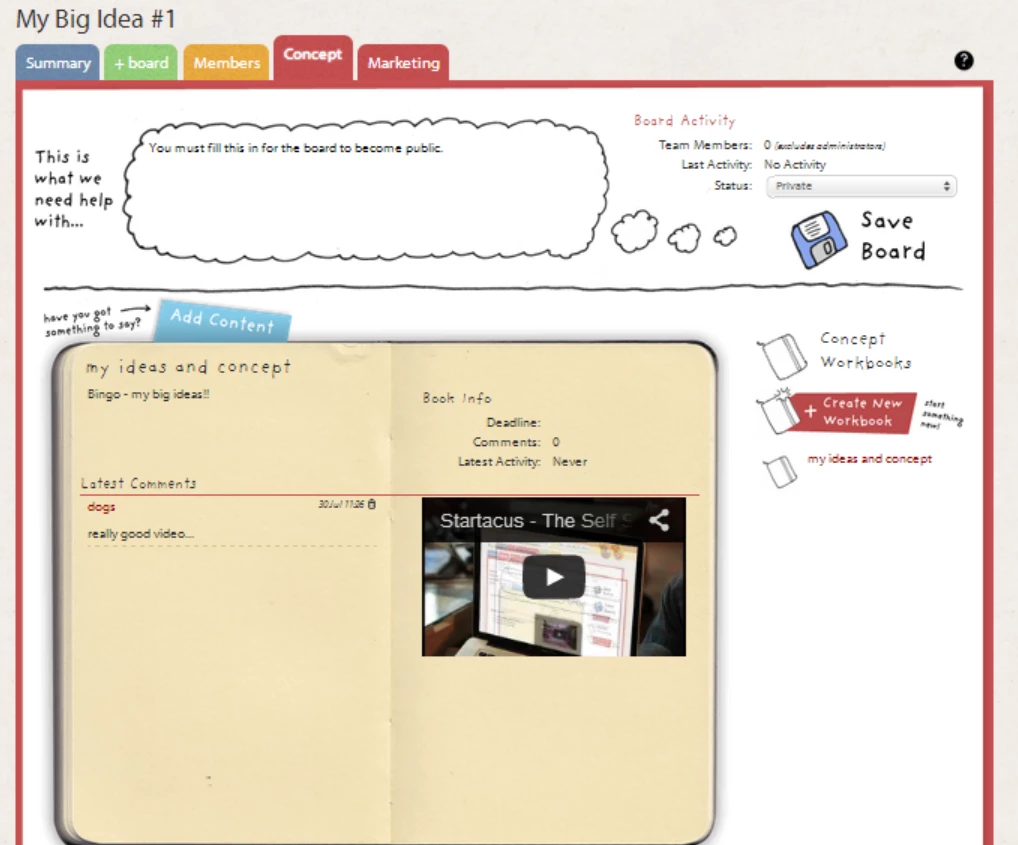
Task: Play the Startacus video
Action: coord(553,577)
